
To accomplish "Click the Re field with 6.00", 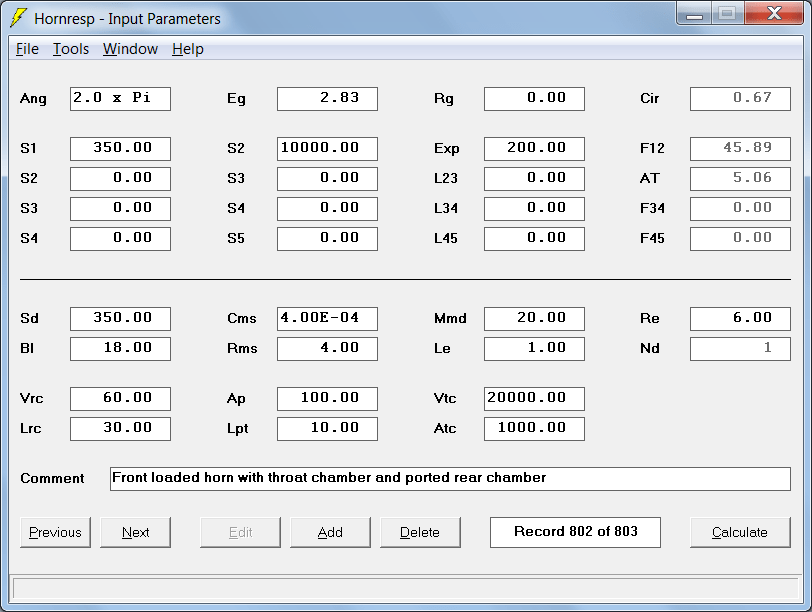I will [741, 319].
